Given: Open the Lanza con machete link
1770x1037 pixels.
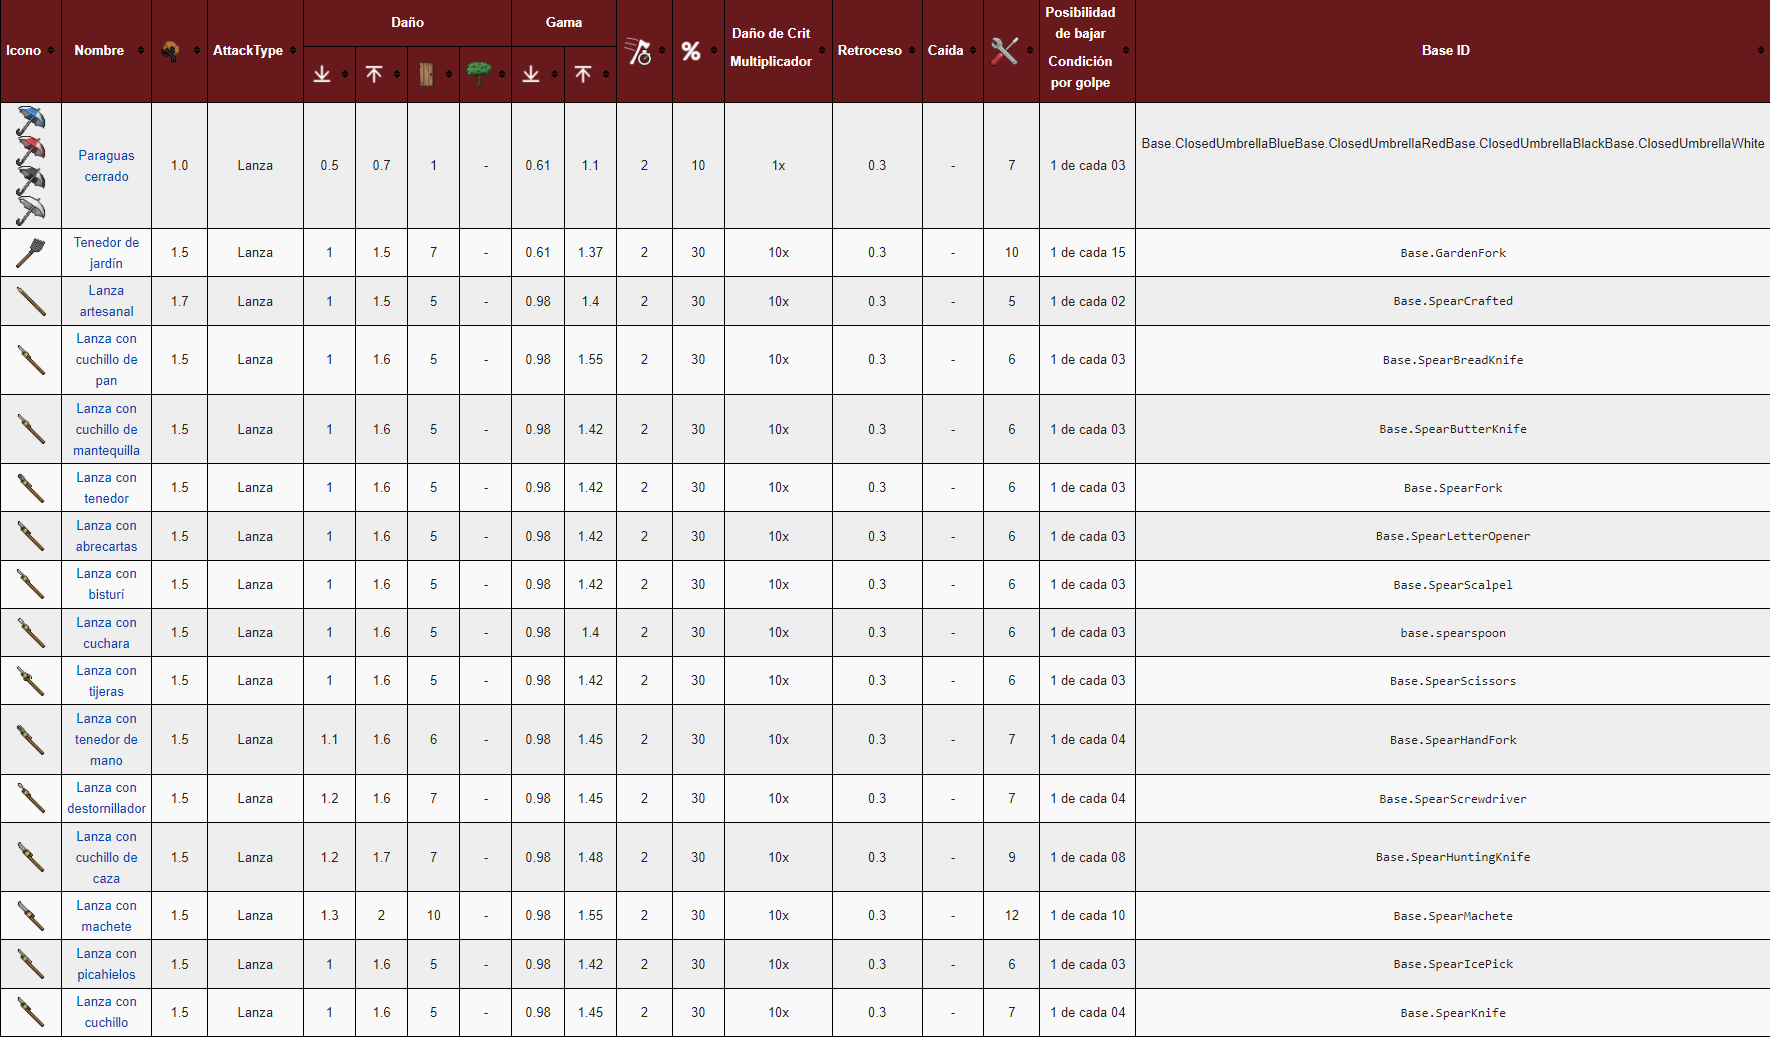Looking at the screenshot, I should click(x=106, y=916).
